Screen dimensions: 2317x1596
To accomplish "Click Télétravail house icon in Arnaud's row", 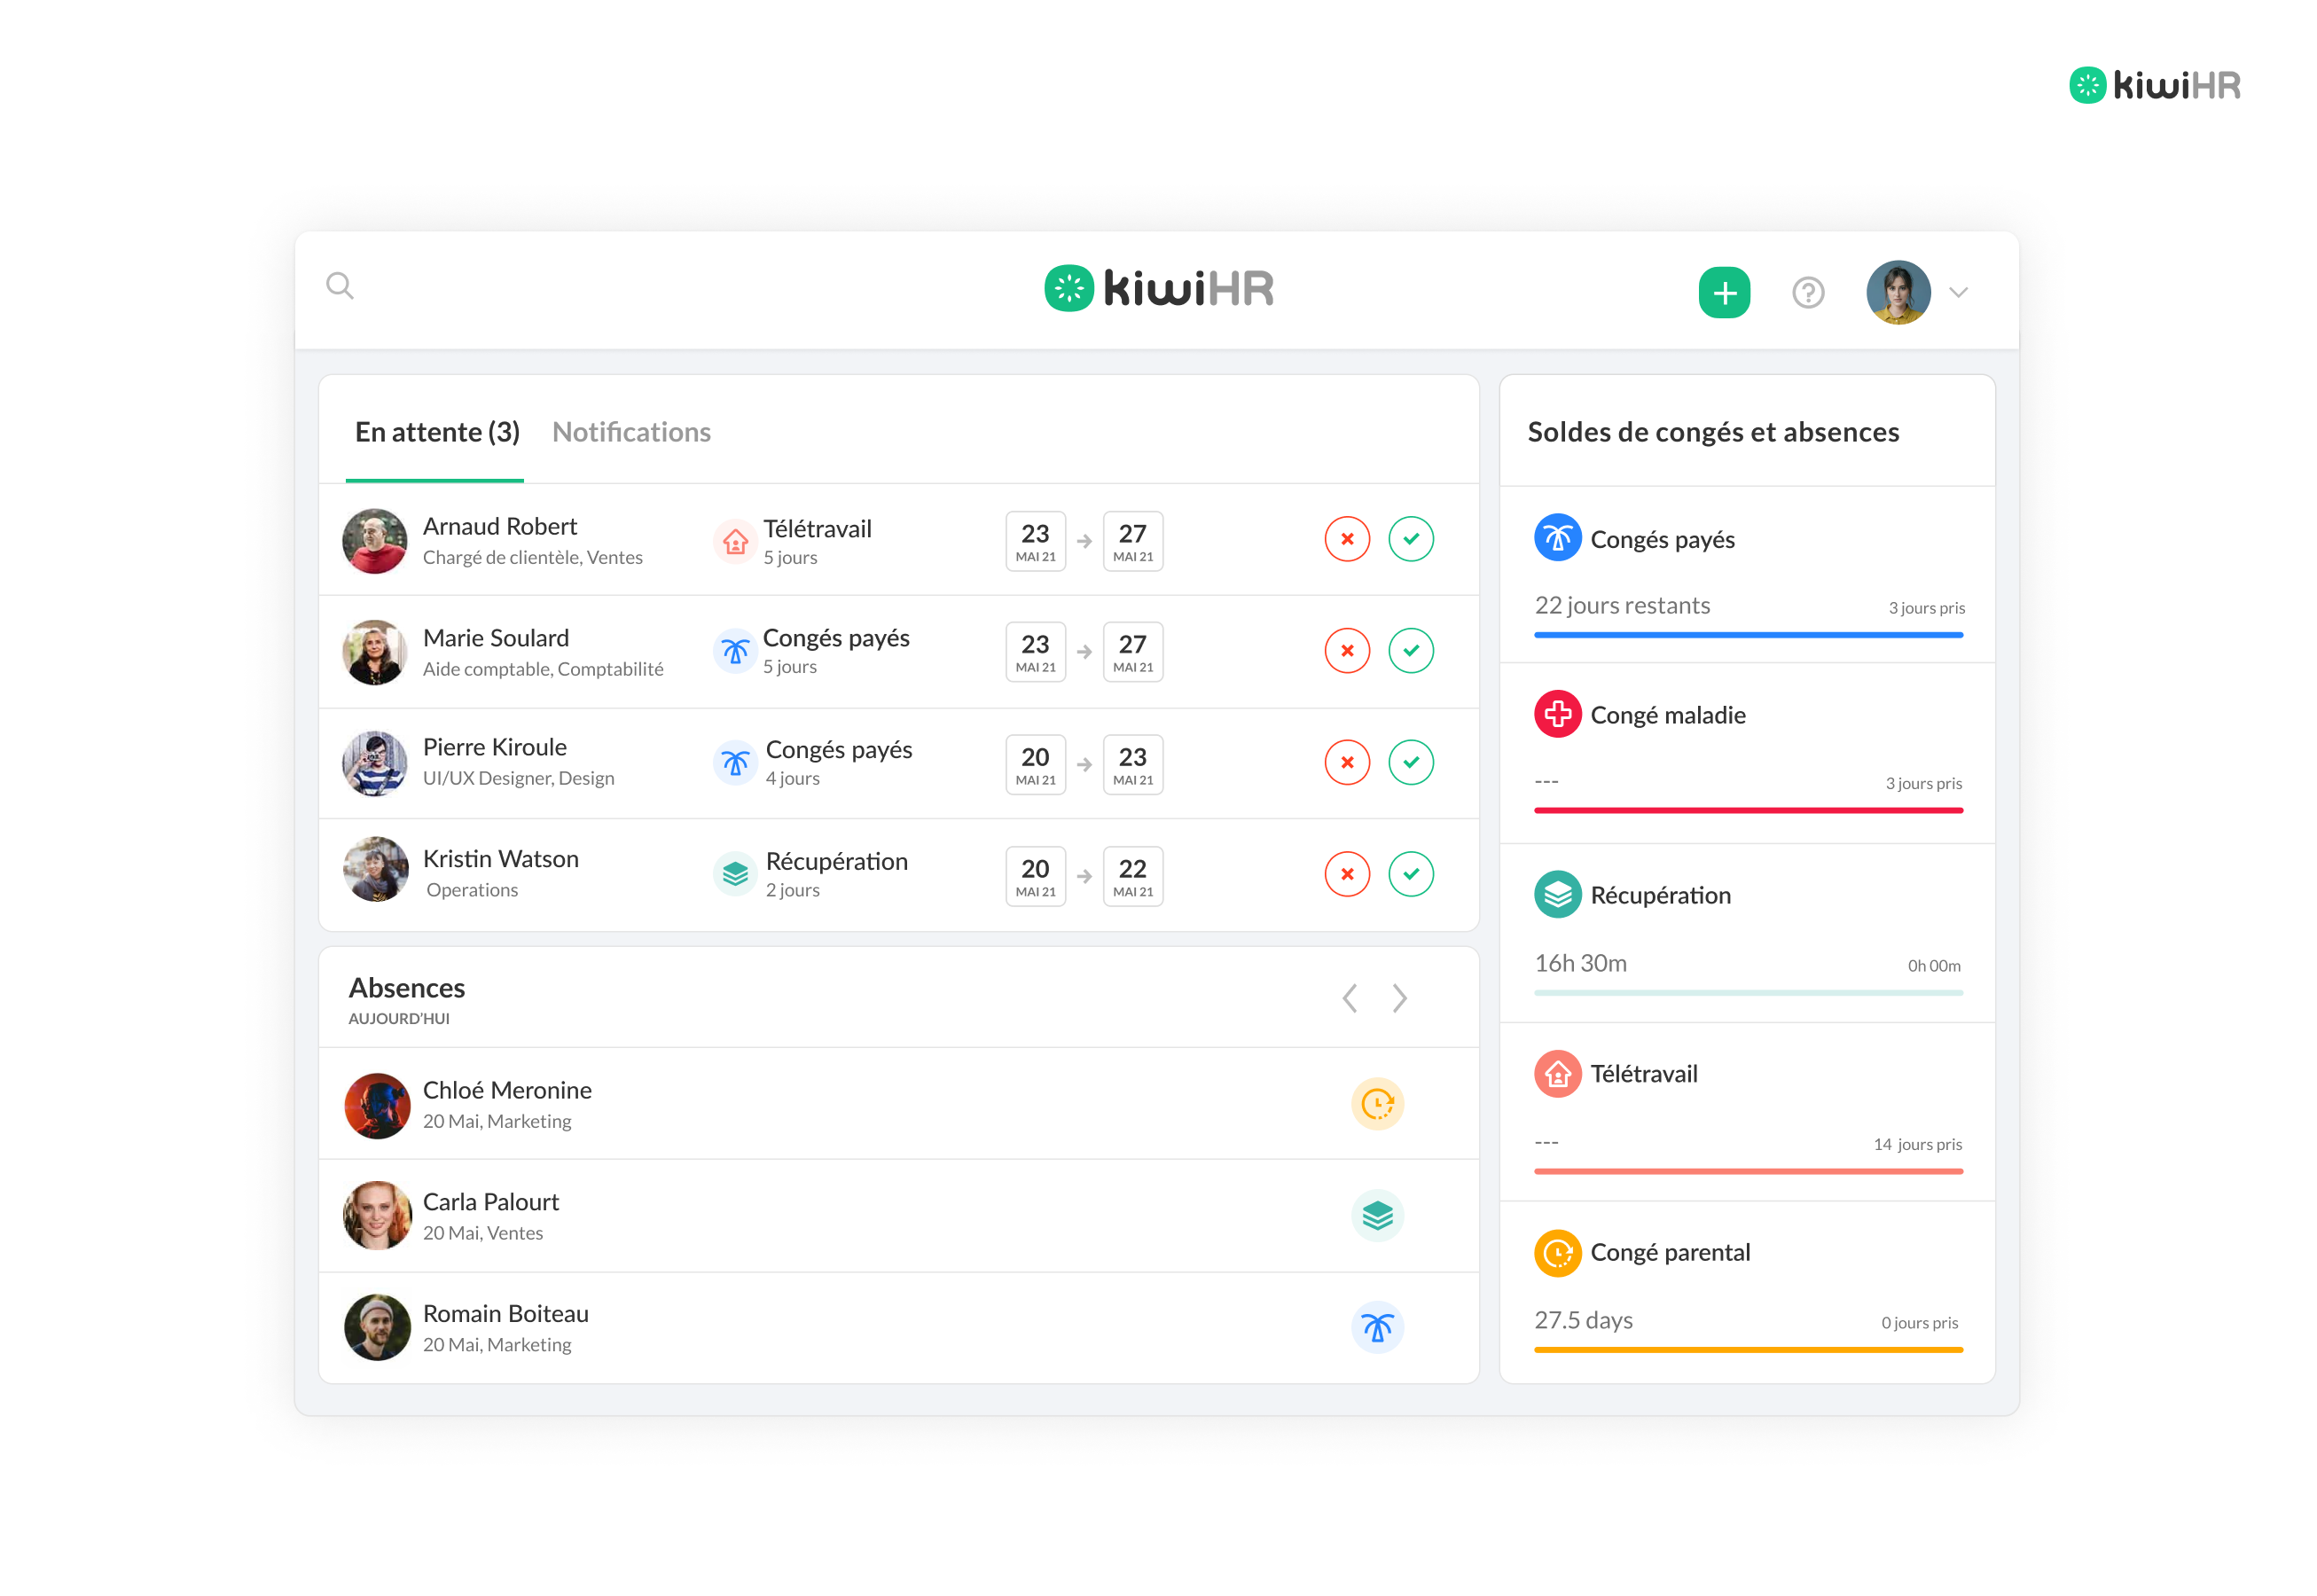I will 735,541.
